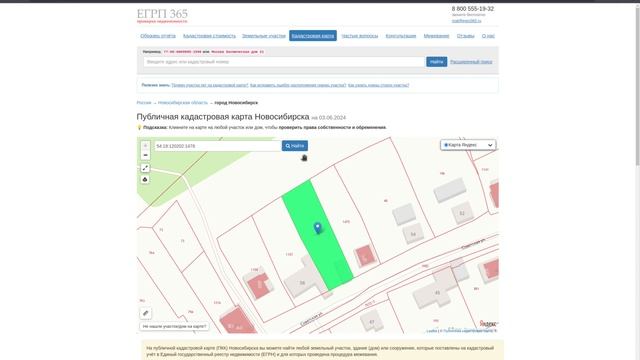Open the Кадастровая карта tab
The height and width of the screenshot is (360, 640).
pos(313,36)
